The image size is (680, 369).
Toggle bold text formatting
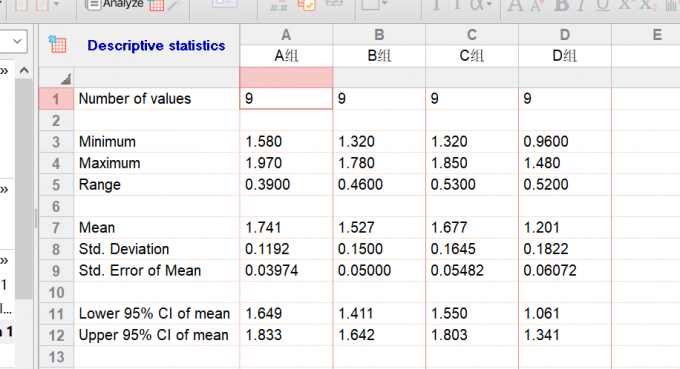562,5
